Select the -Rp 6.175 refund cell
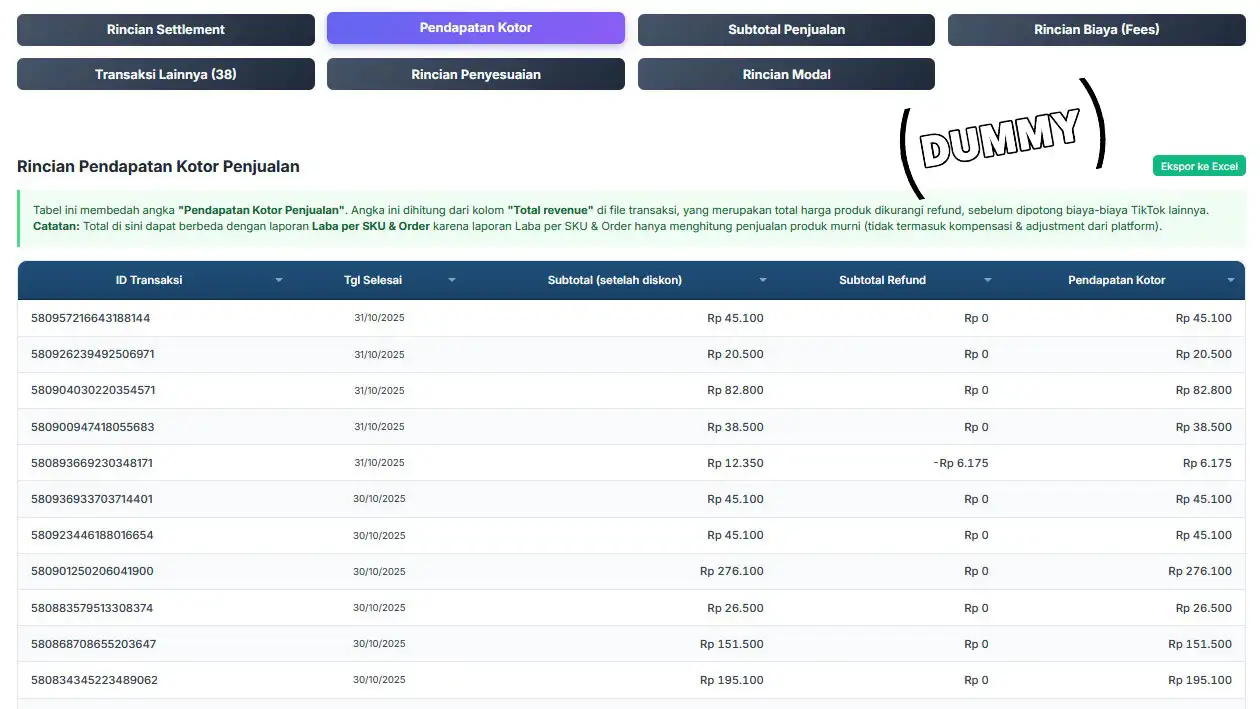Viewport: 1260px width, 709px height. [x=960, y=463]
